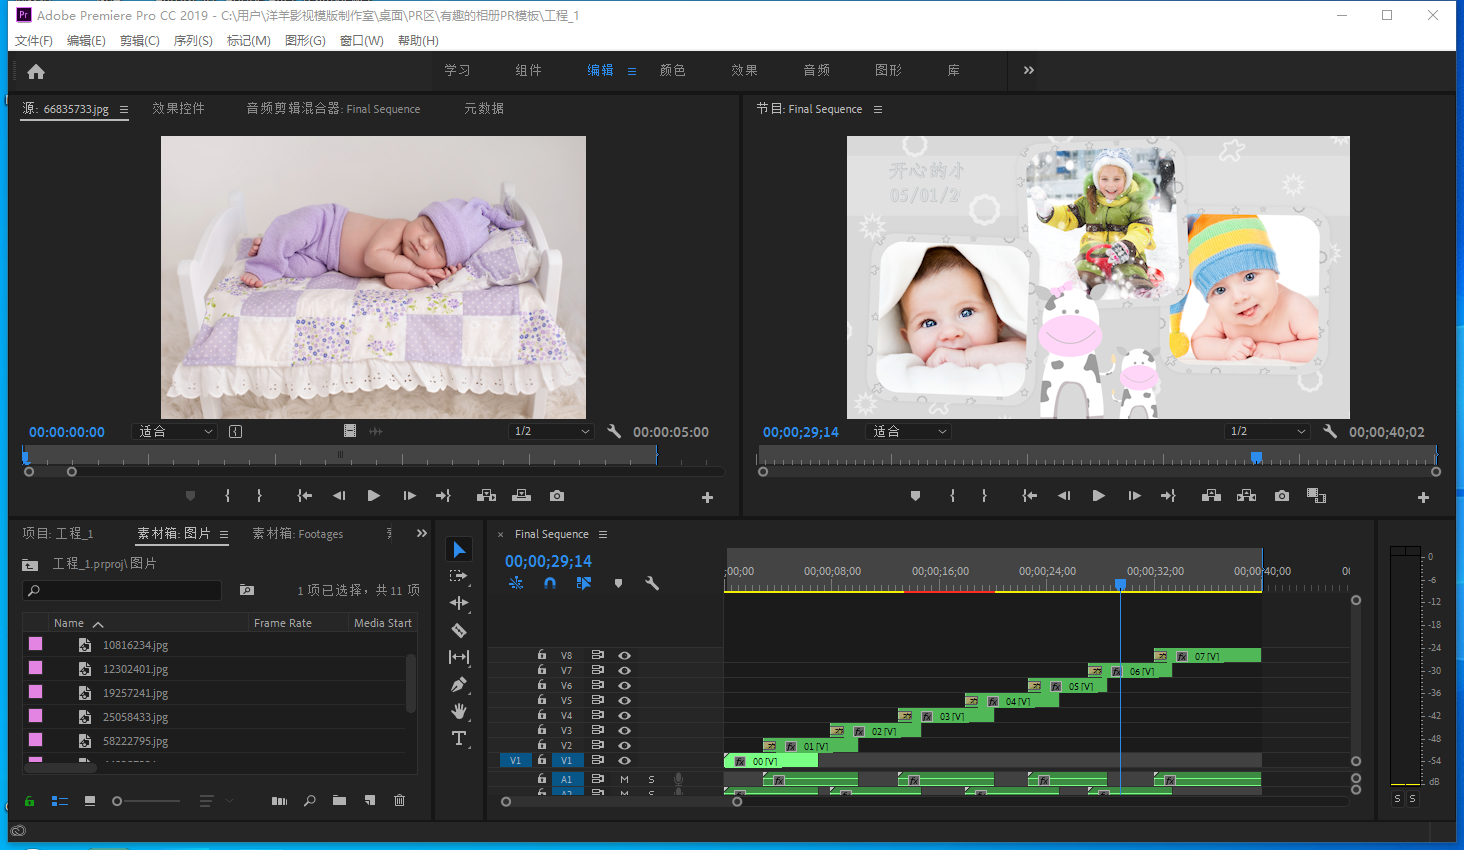1464x850 pixels.
Task: Open Program monitor zoom dropdown showing 适合
Action: click(x=909, y=431)
